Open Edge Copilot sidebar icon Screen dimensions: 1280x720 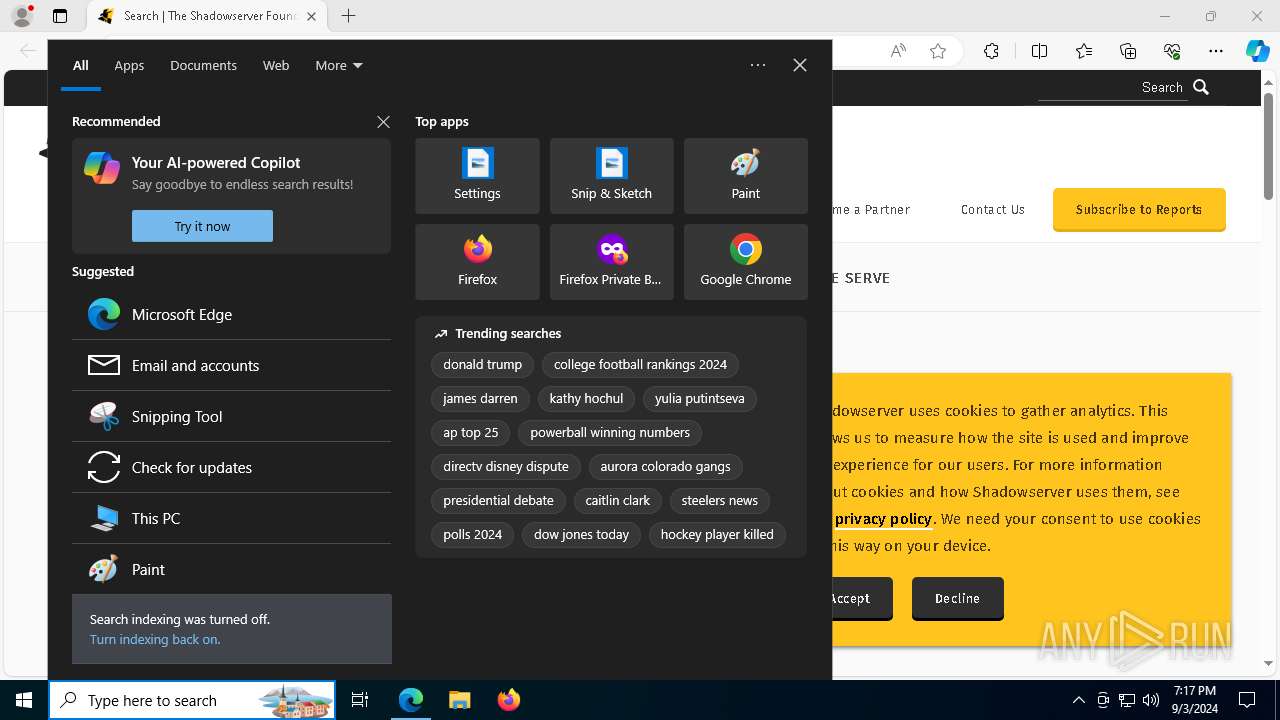click(1257, 51)
